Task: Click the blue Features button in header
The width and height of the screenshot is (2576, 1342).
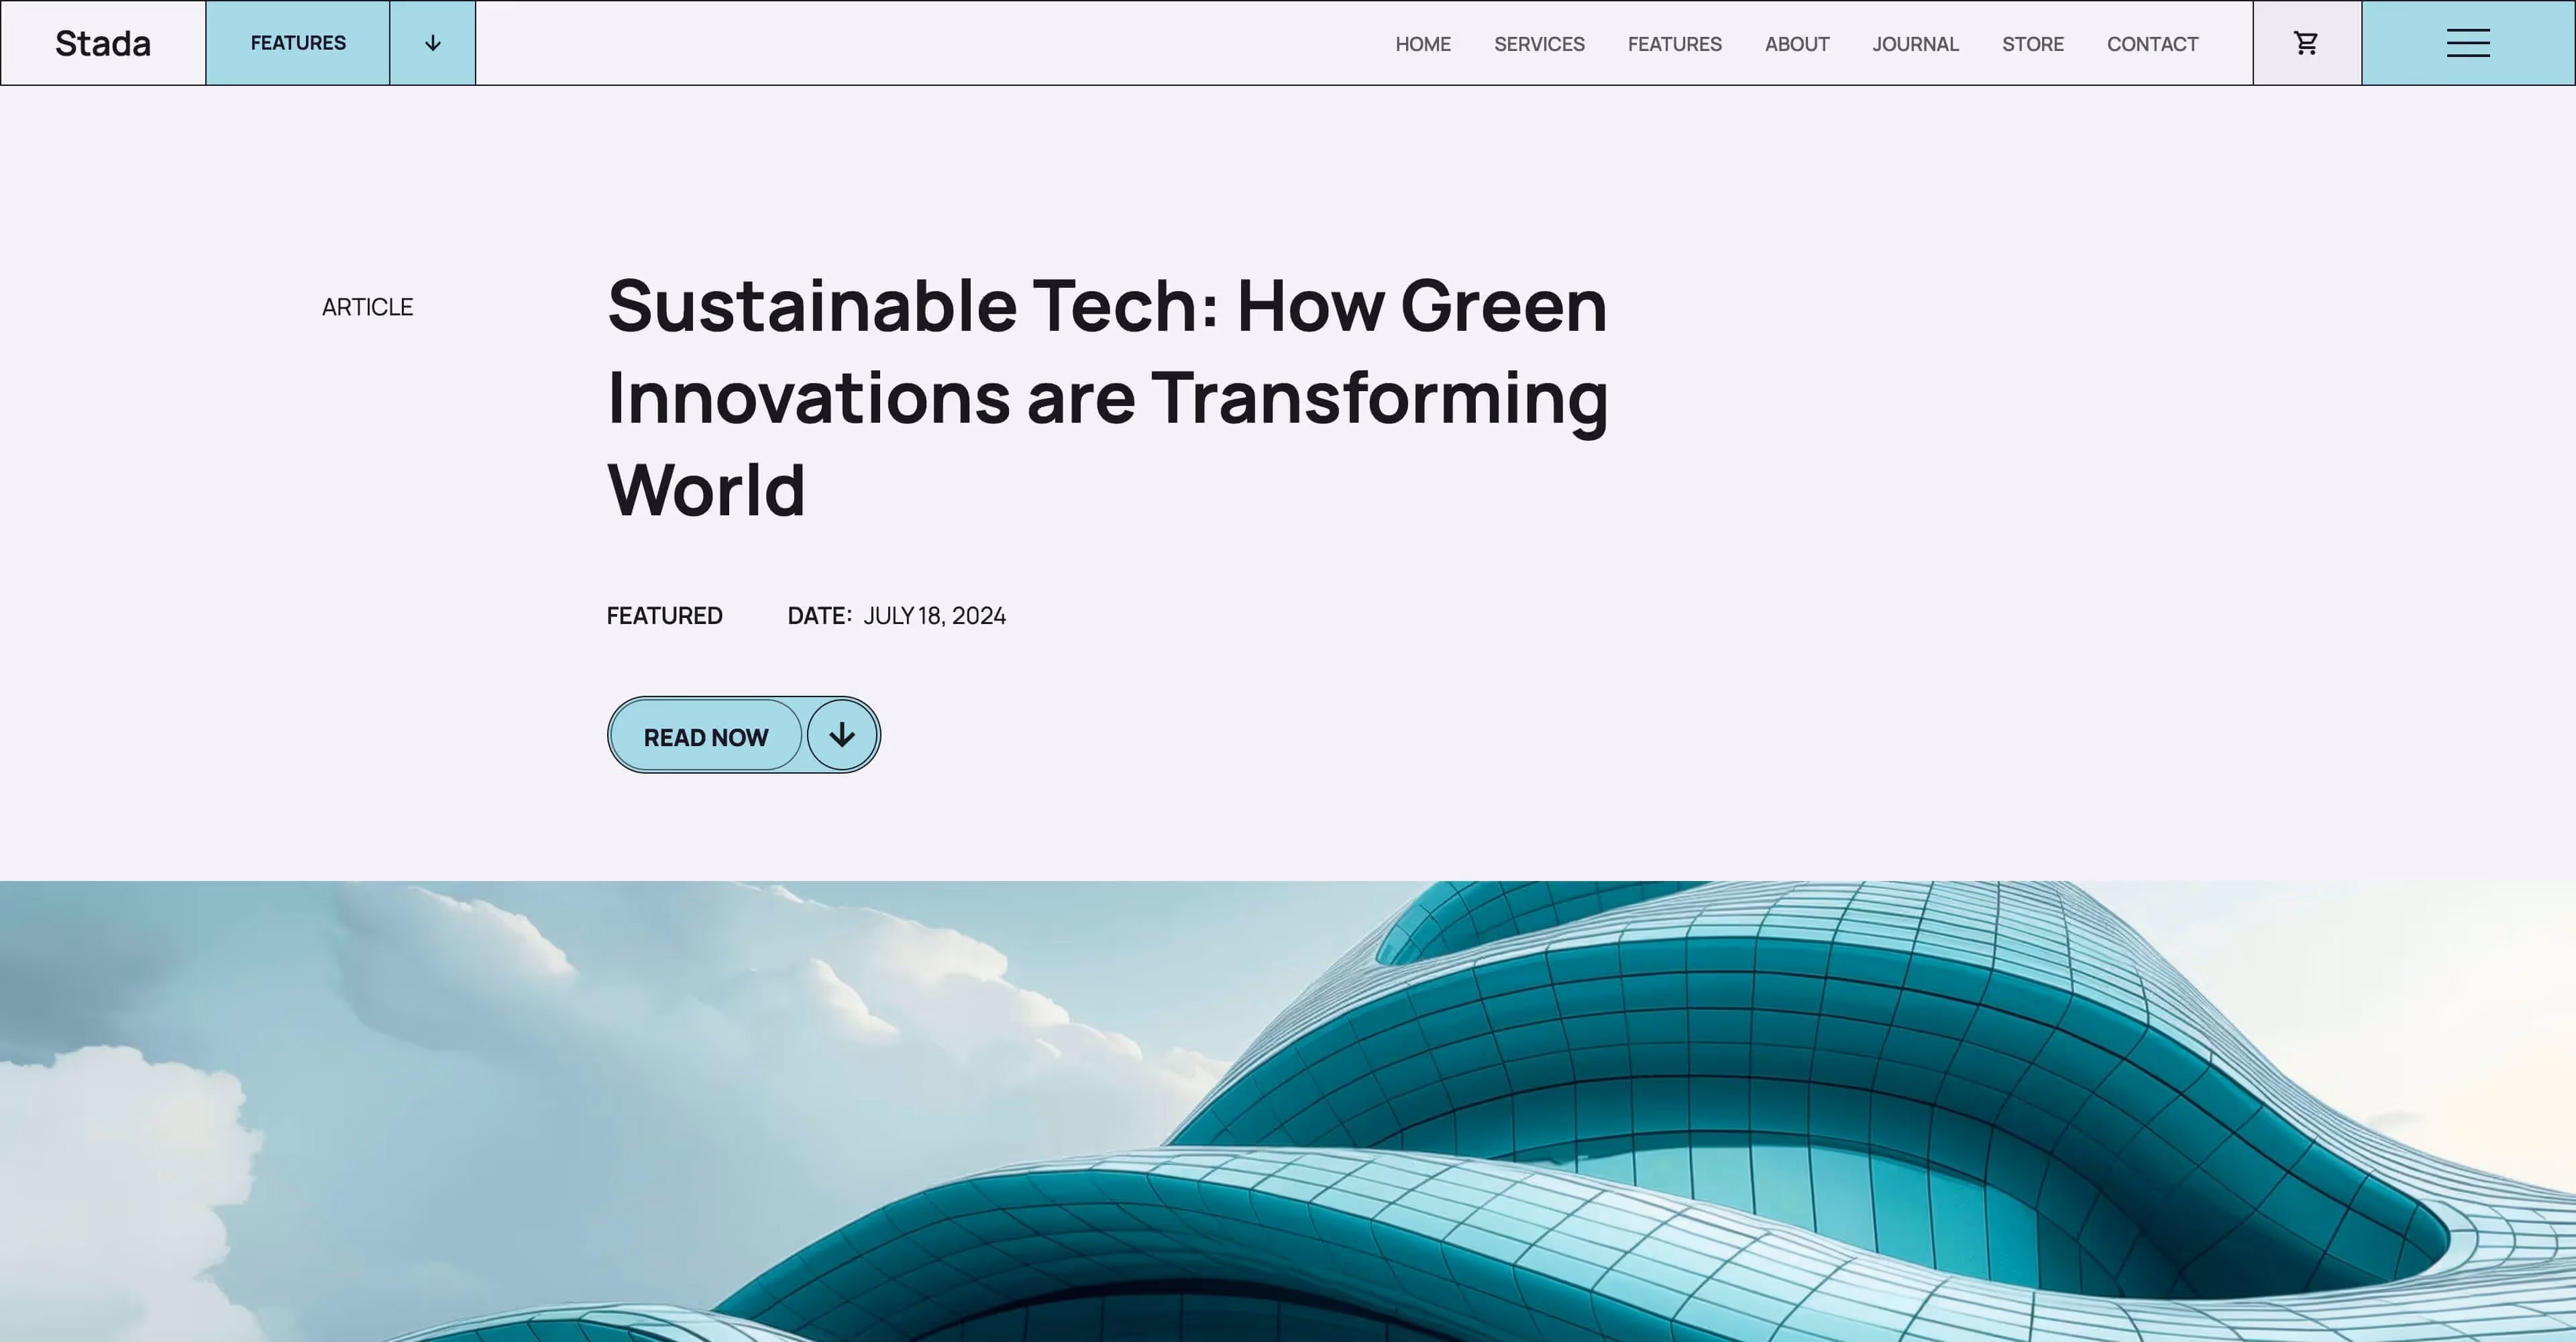Action: tap(298, 43)
